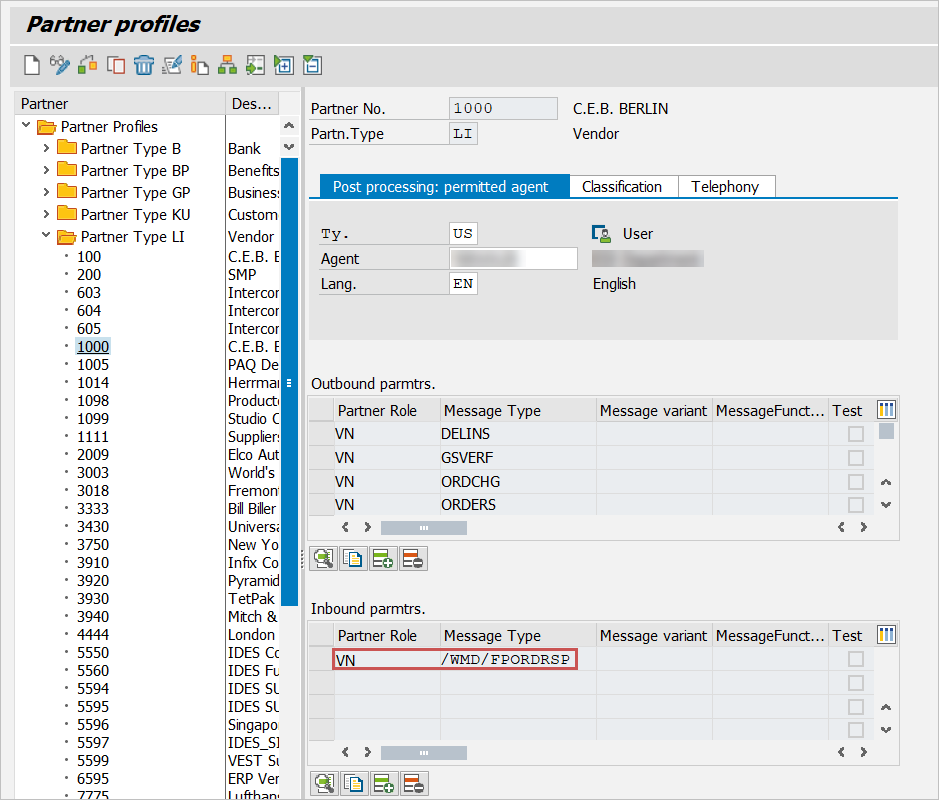The height and width of the screenshot is (800, 939).
Task: Click Delete inbound parameter red minus icon
Action: pos(413,784)
